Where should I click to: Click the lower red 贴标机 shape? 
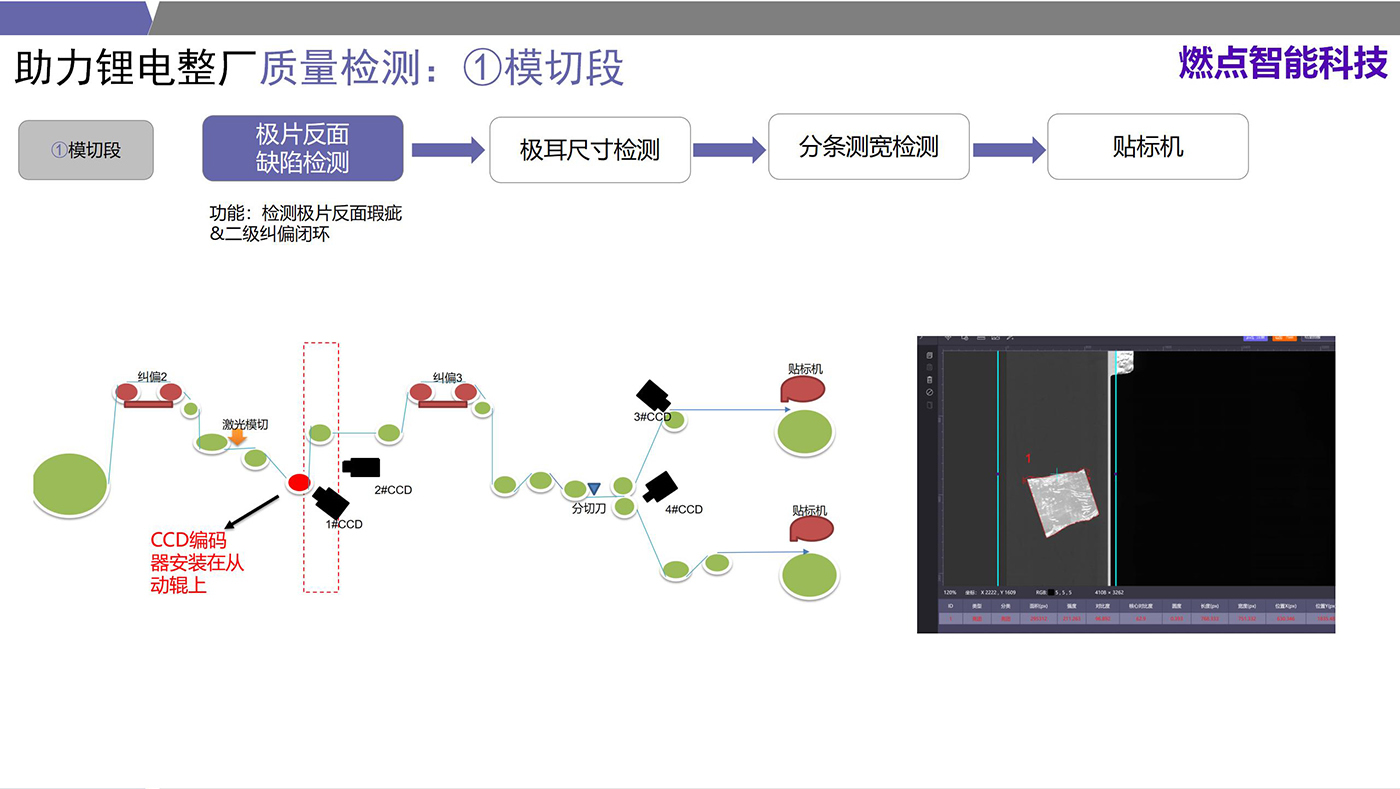pyautogui.click(x=809, y=530)
